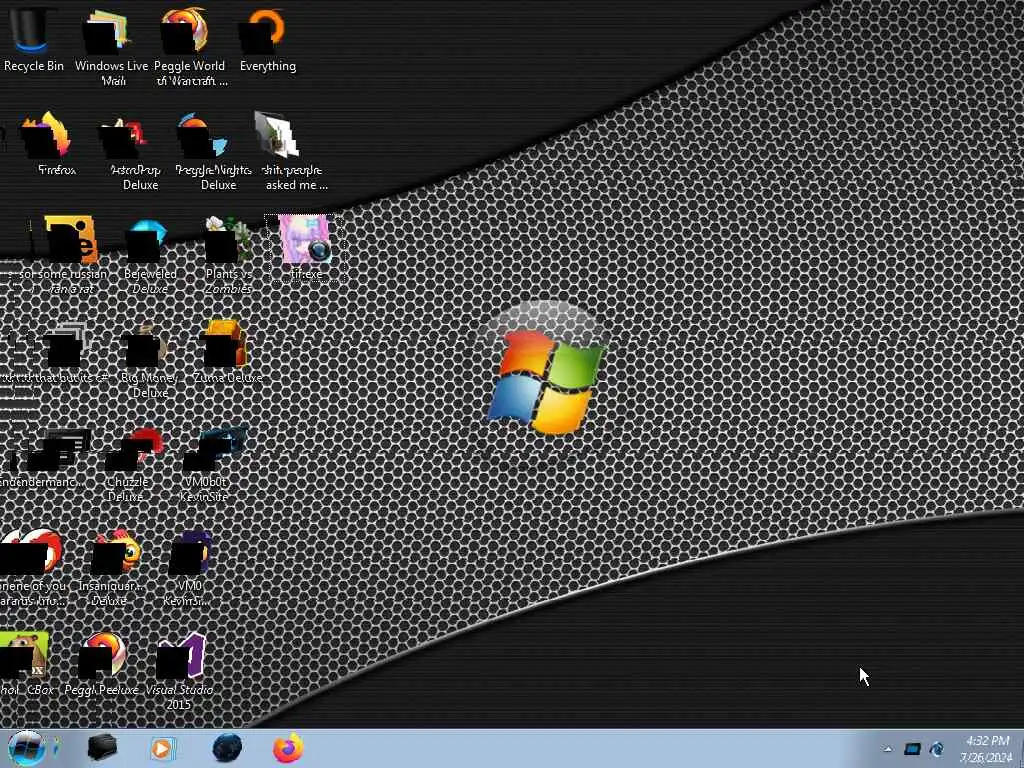1024x768 pixels.
Task: Open Windows Media Player from taskbar
Action: click(162, 748)
